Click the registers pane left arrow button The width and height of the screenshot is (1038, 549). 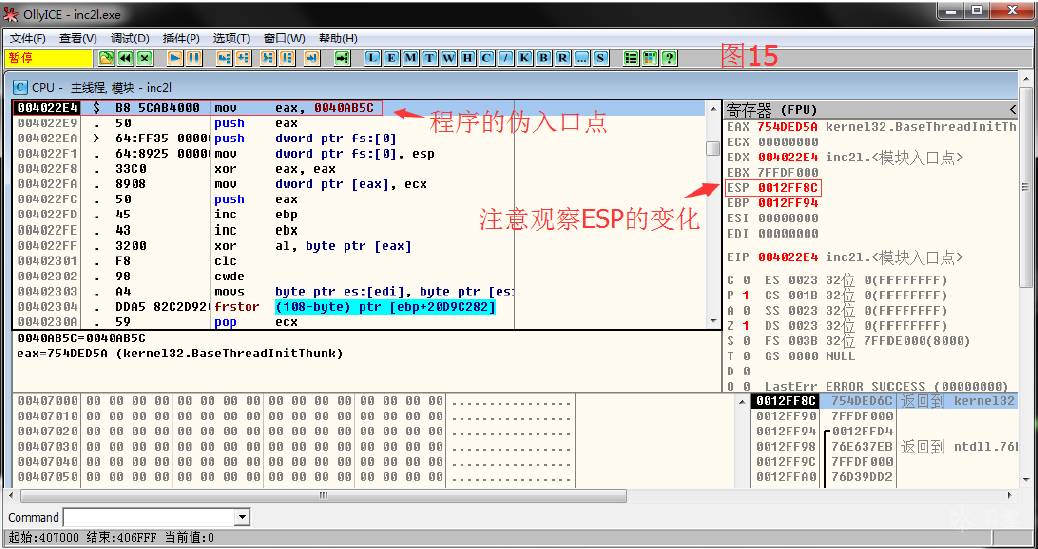(x=1014, y=109)
